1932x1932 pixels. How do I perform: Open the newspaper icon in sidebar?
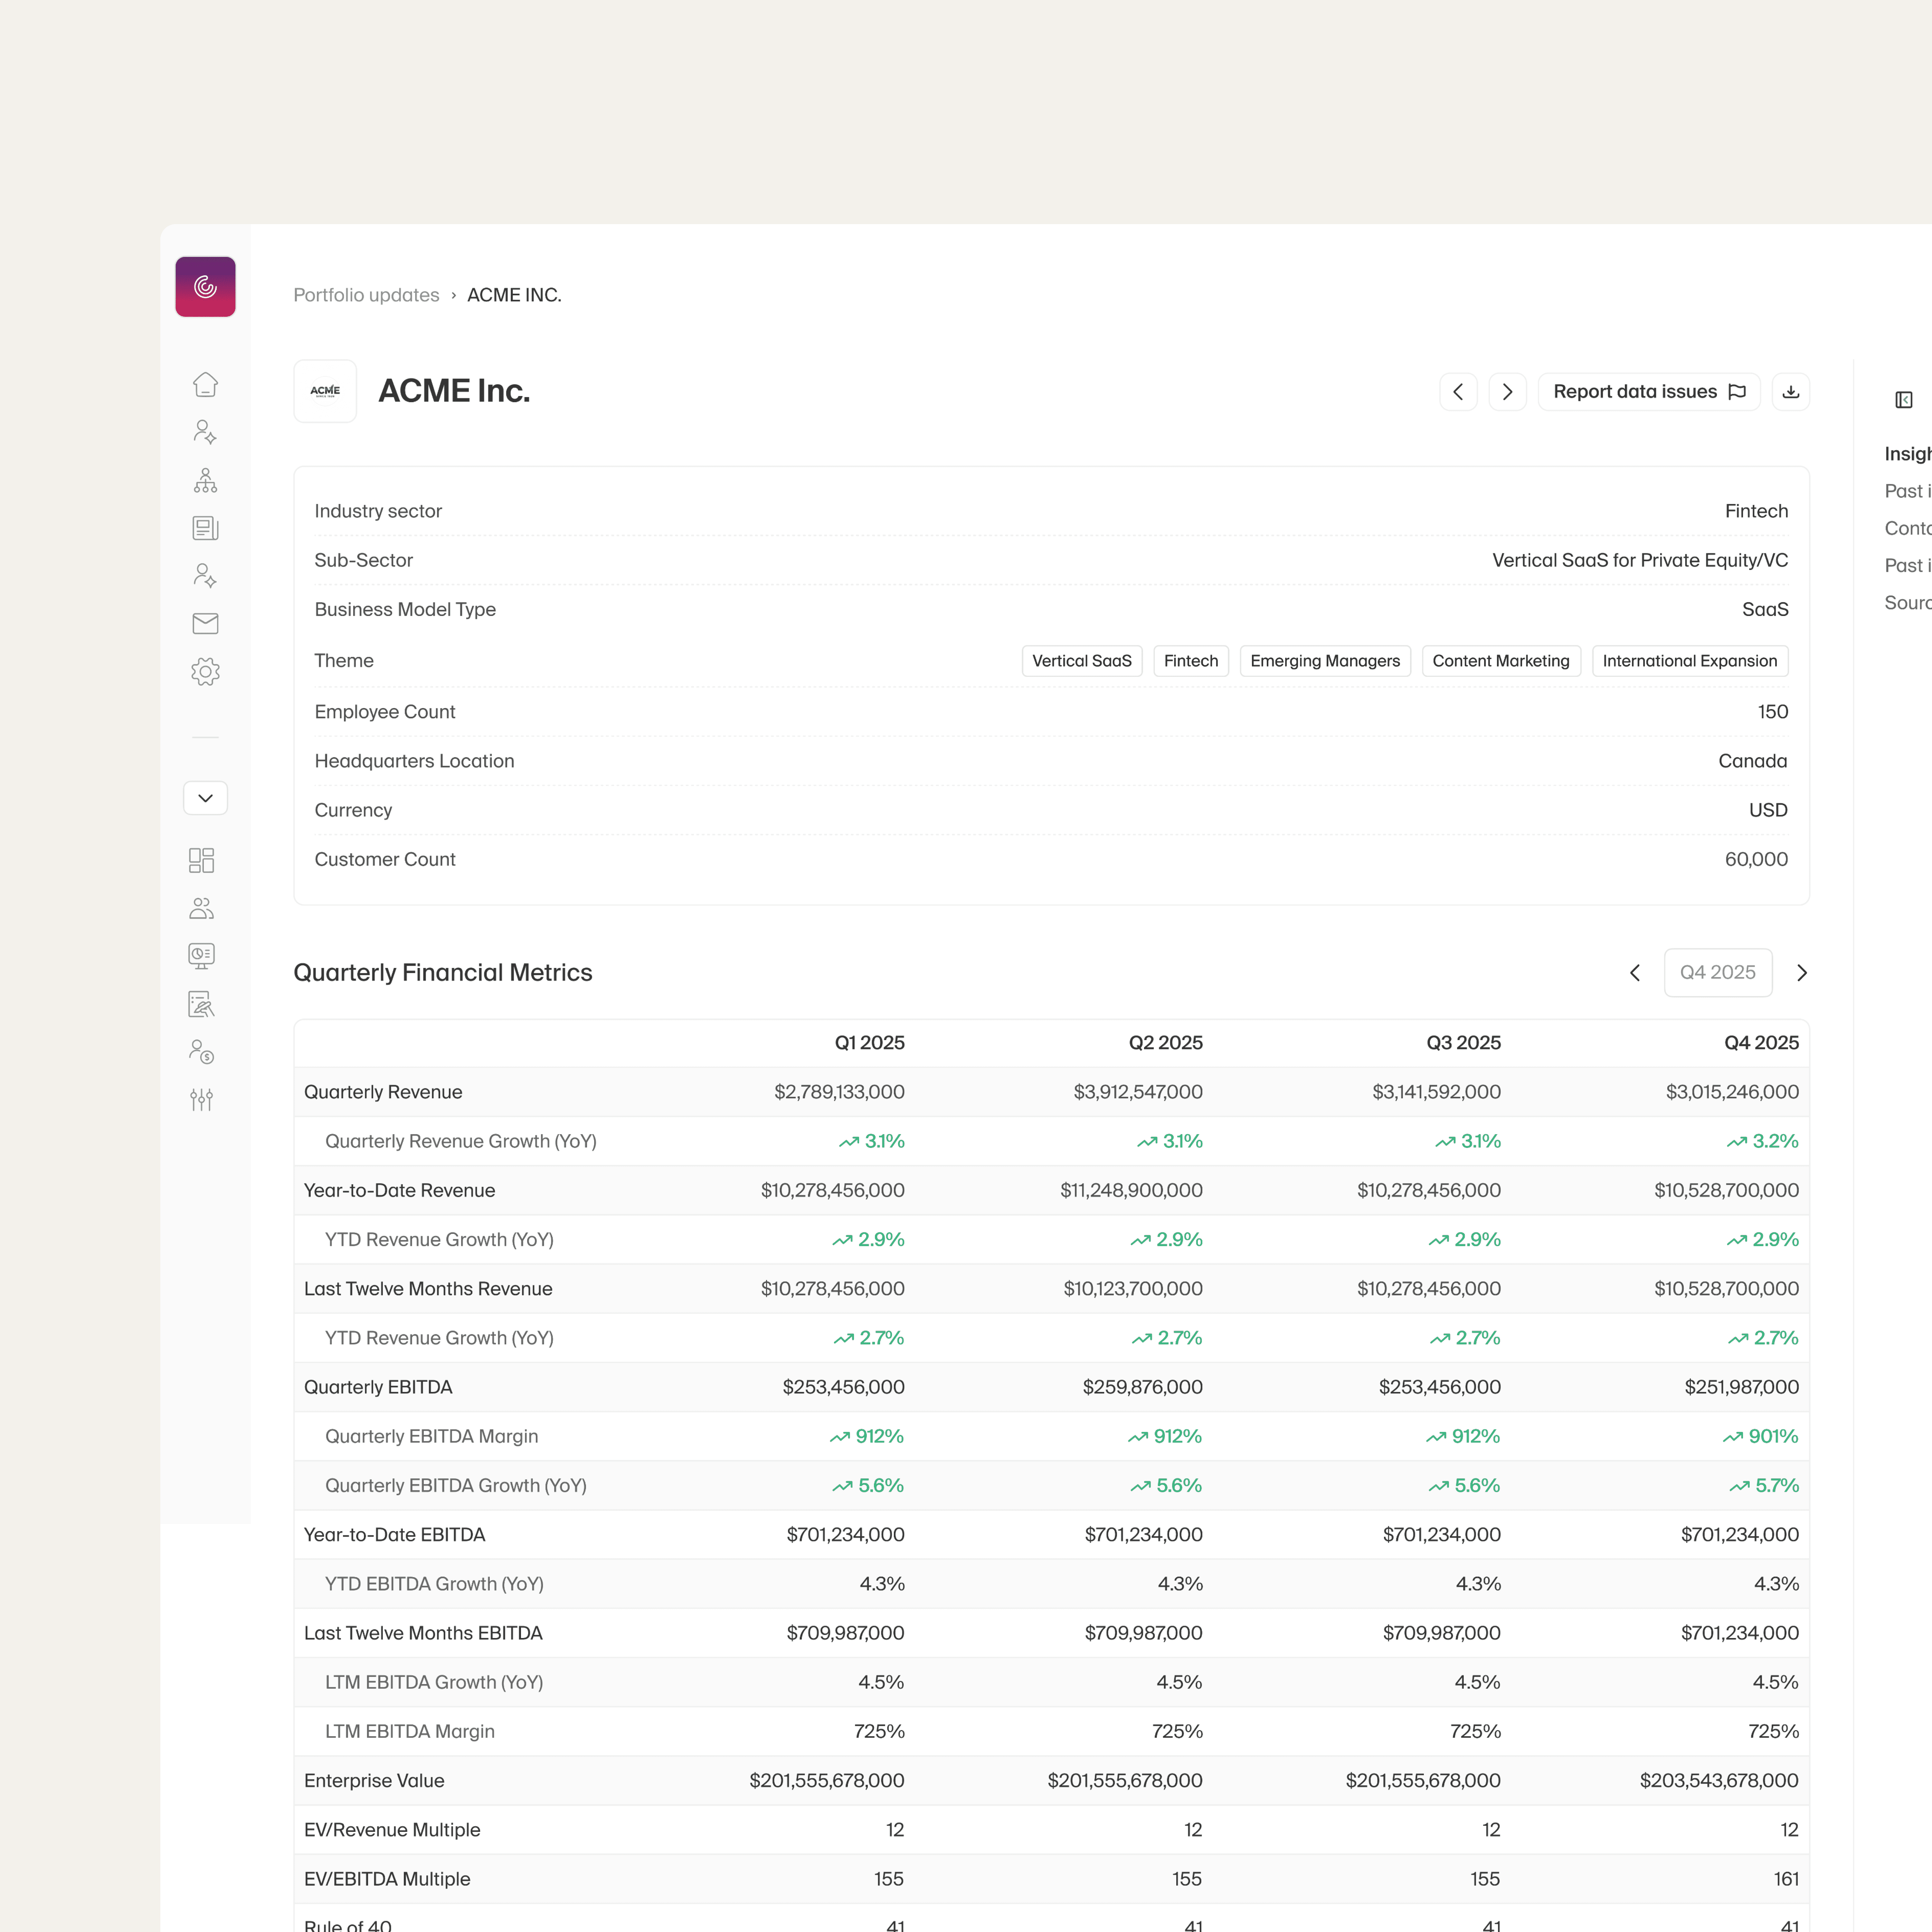click(x=205, y=528)
